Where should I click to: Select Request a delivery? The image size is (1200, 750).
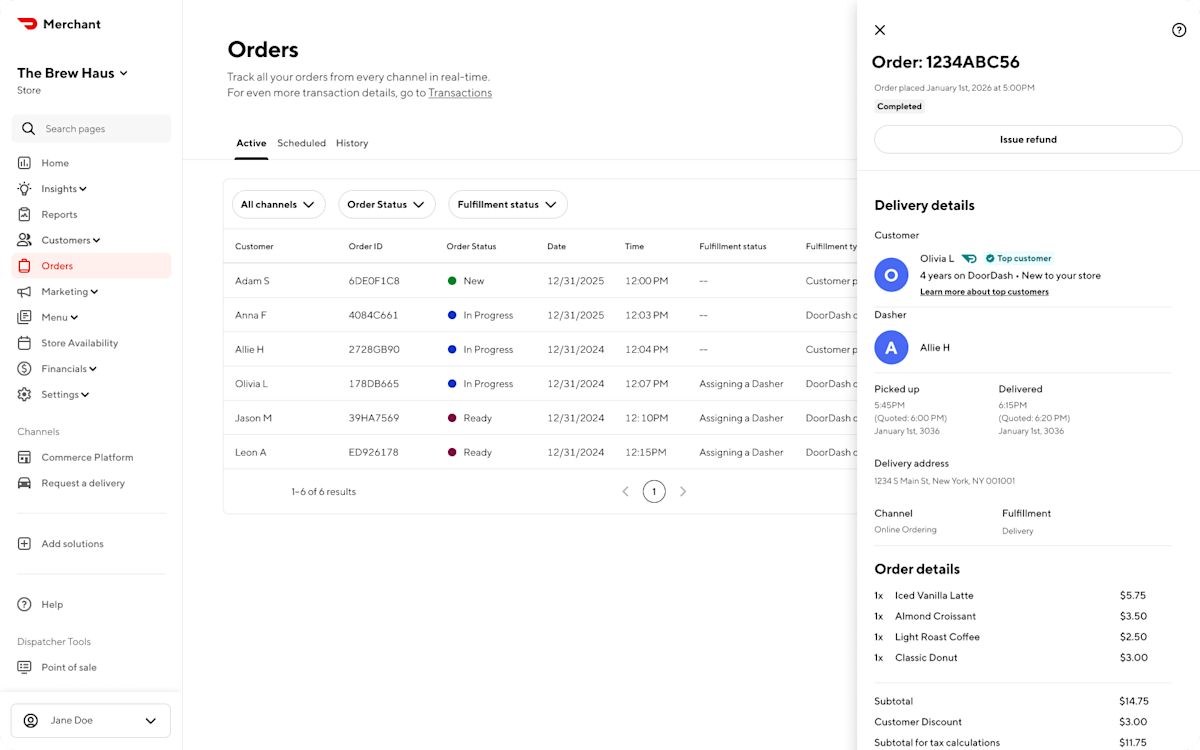pos(82,483)
